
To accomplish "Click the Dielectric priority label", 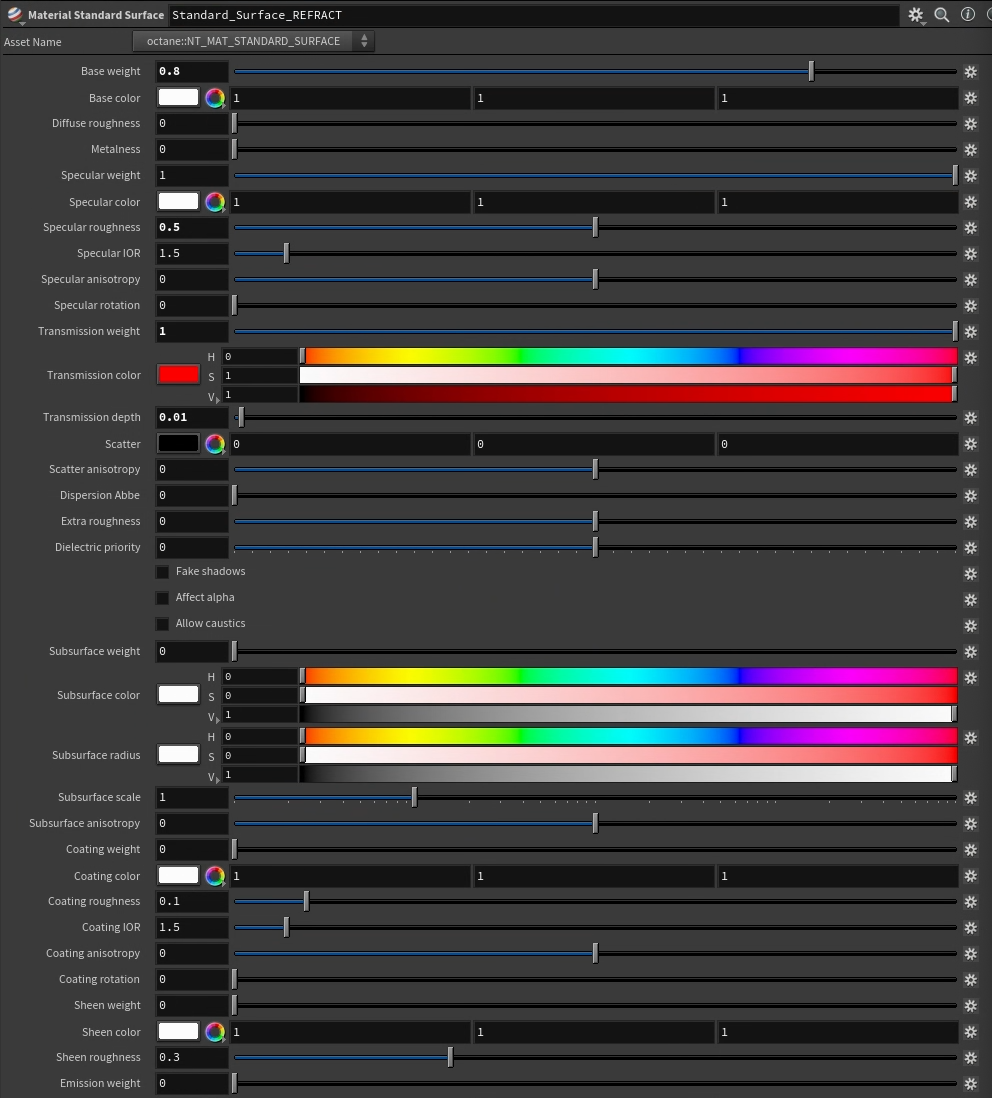I will coord(98,548).
